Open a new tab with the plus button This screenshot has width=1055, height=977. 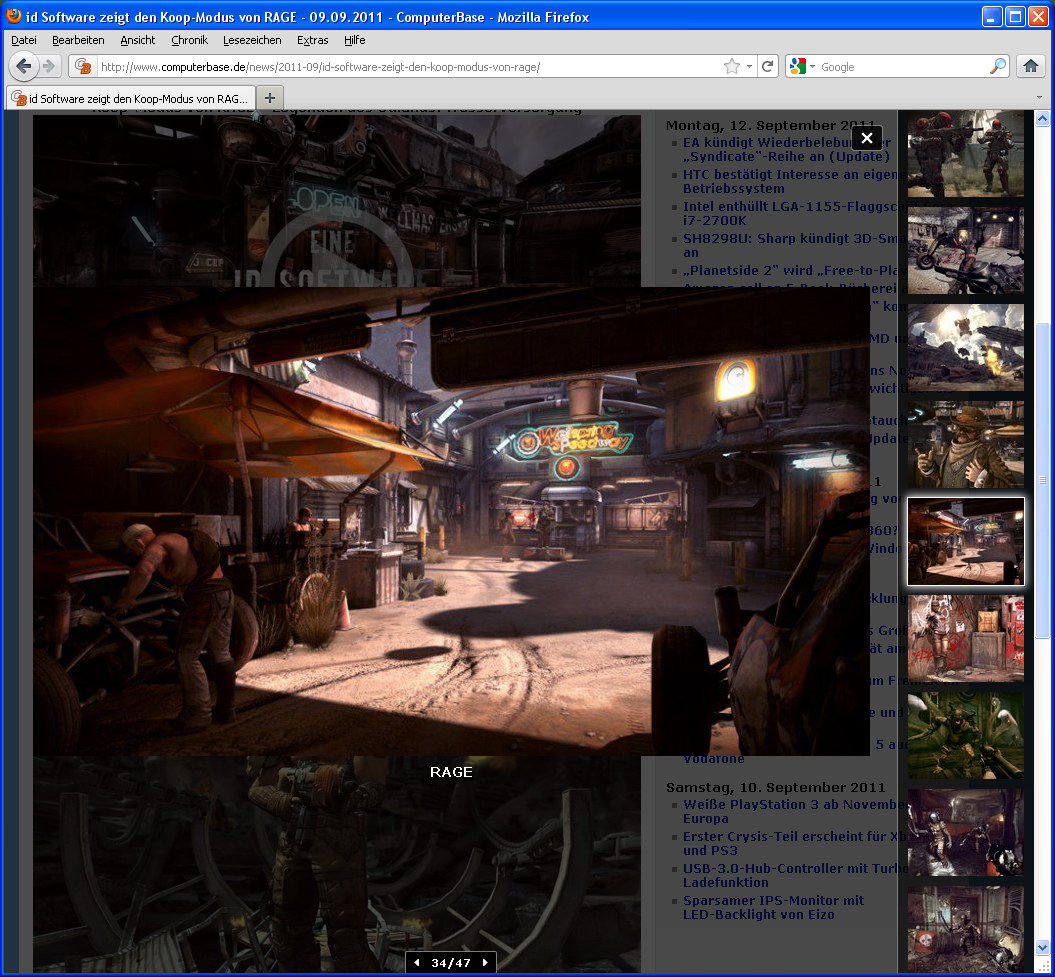(x=270, y=98)
